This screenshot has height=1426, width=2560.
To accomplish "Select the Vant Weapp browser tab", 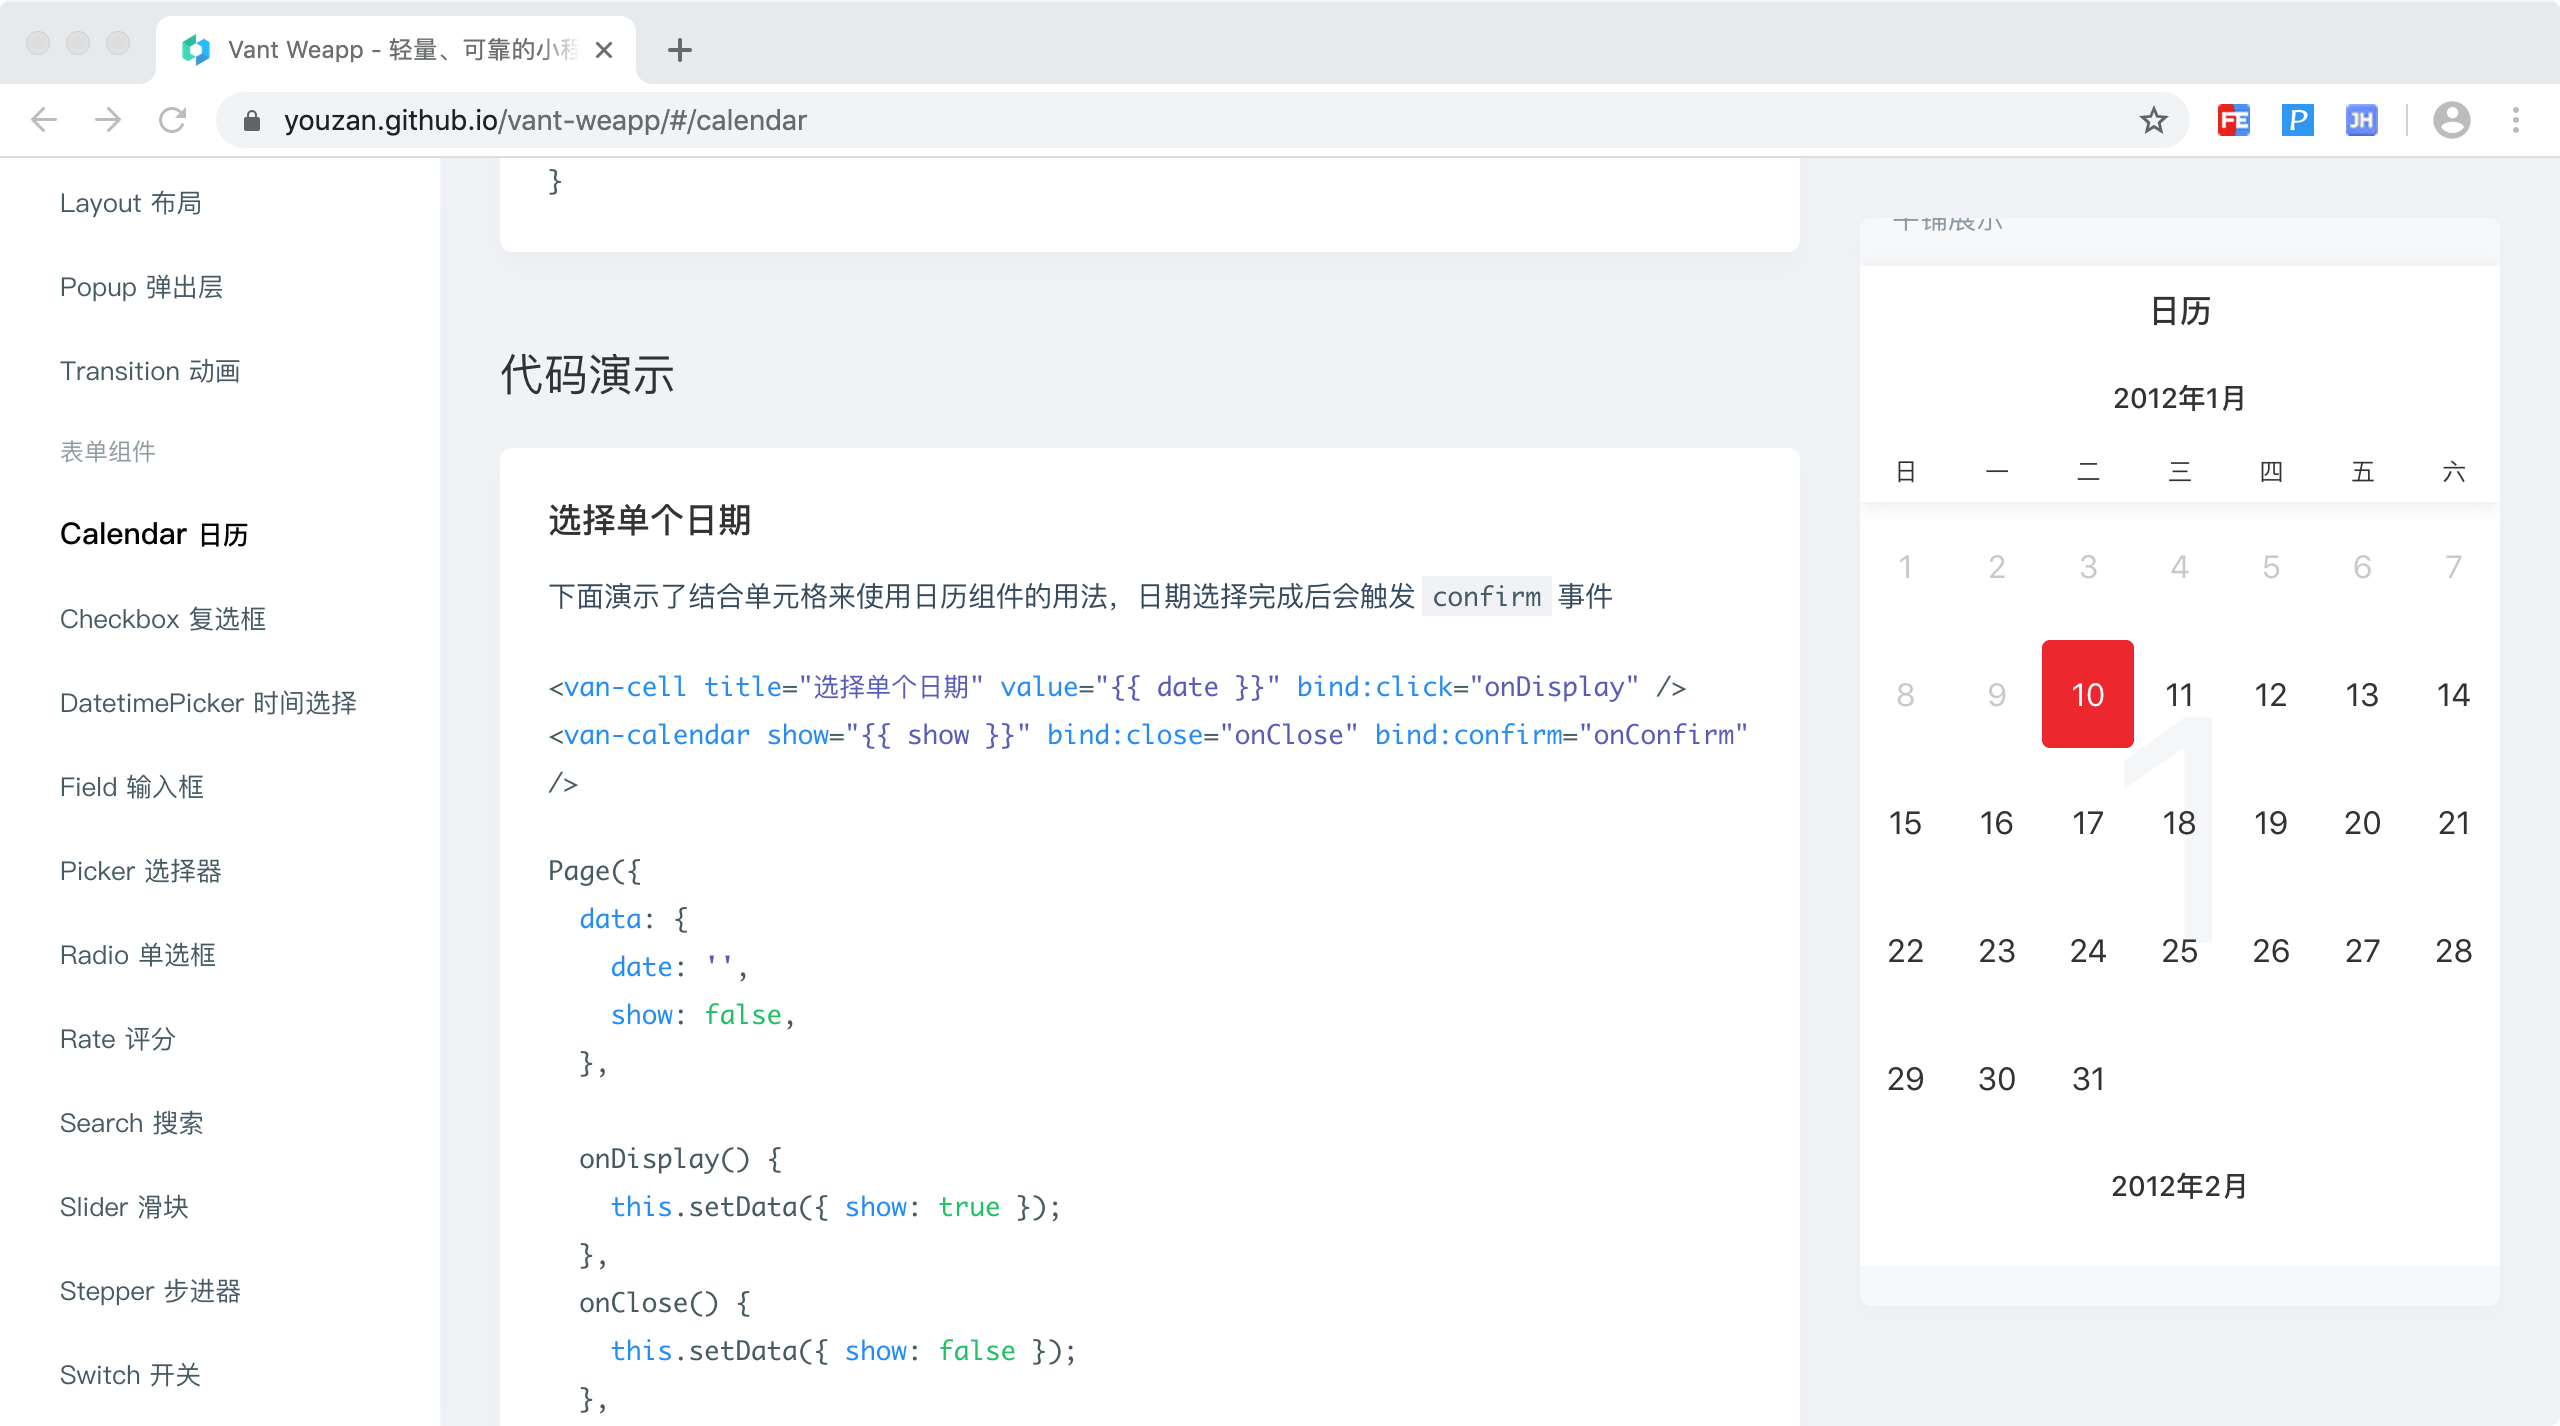I will point(390,50).
